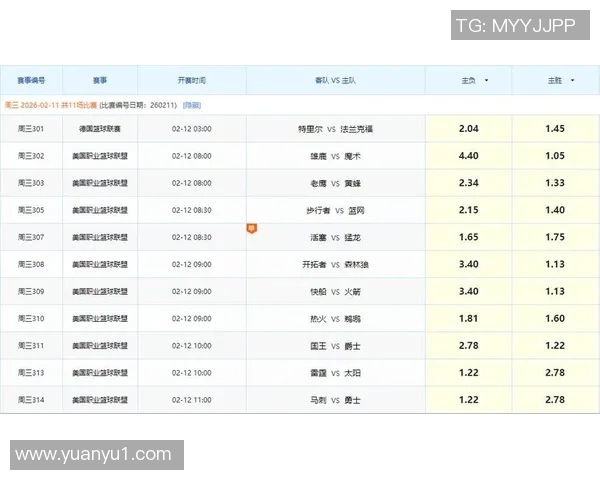Click the 火箭 team name in row 周三309
Screen dimensions: 600x480
coord(351,291)
